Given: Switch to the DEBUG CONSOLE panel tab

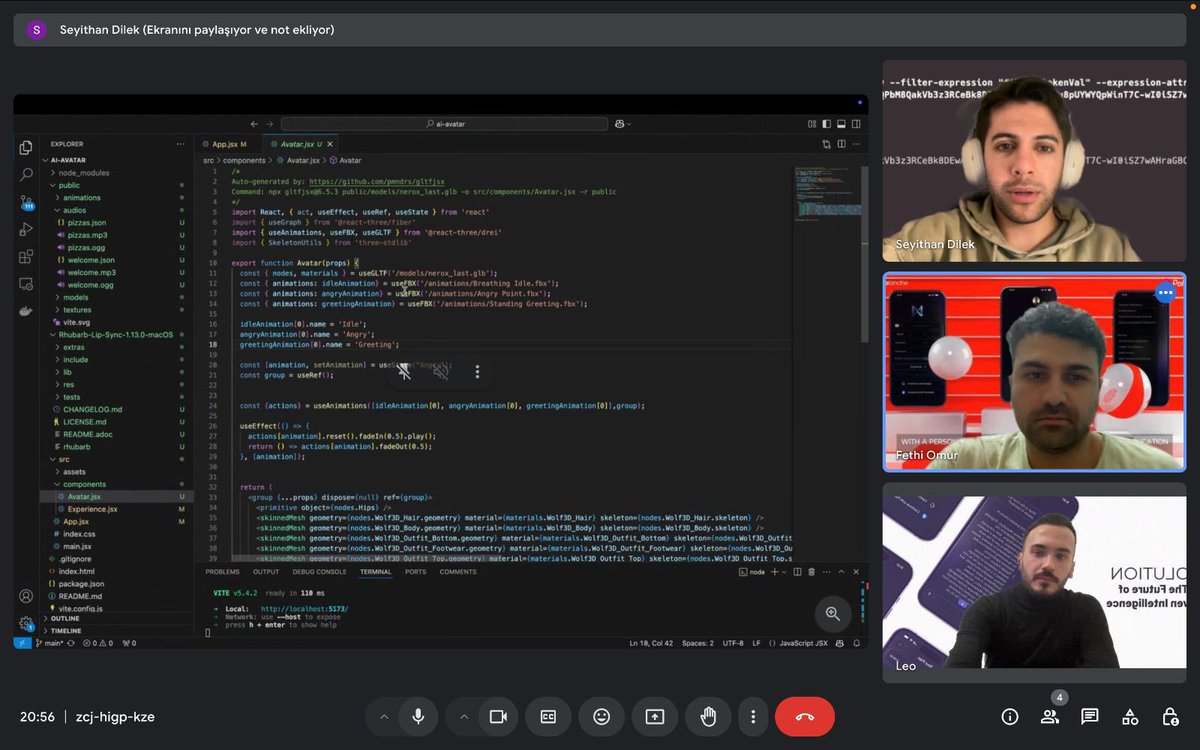Looking at the screenshot, I should point(319,572).
